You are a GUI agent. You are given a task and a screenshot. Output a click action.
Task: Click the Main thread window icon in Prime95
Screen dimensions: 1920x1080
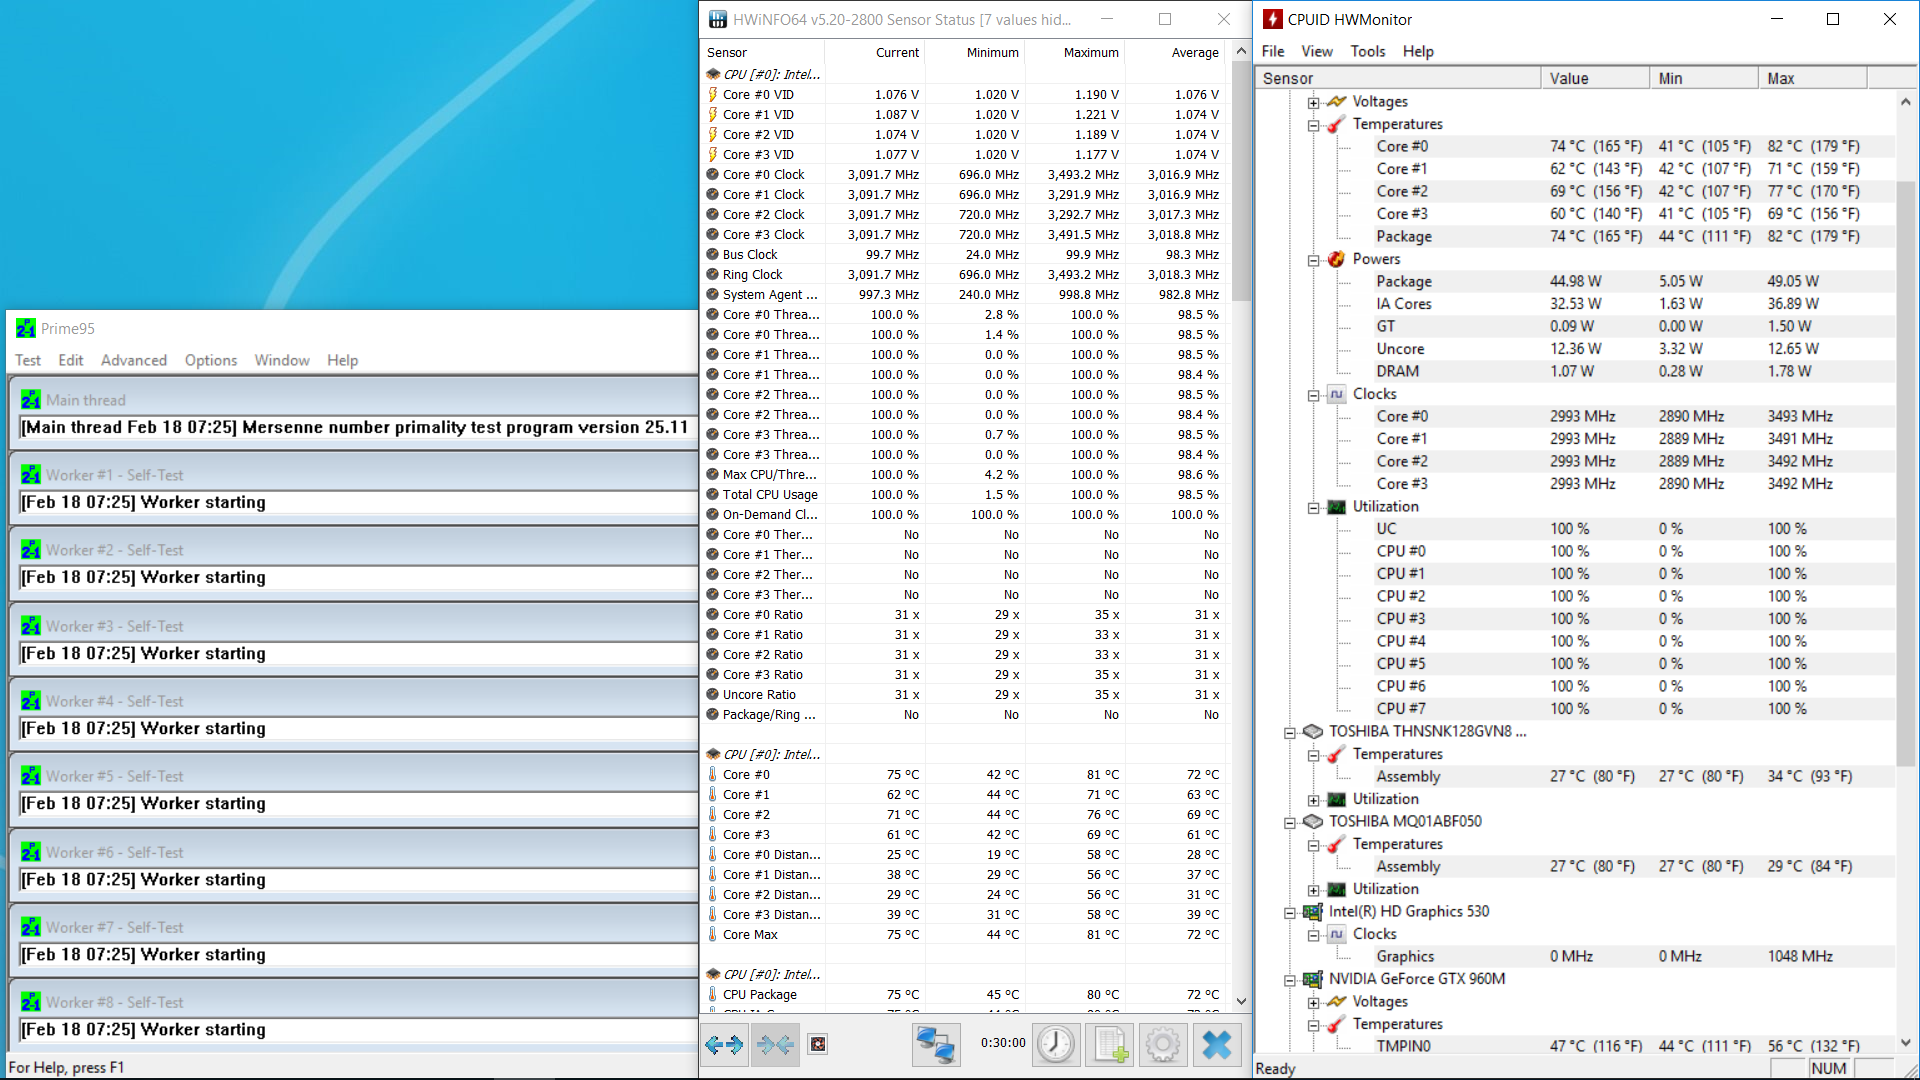tap(31, 400)
